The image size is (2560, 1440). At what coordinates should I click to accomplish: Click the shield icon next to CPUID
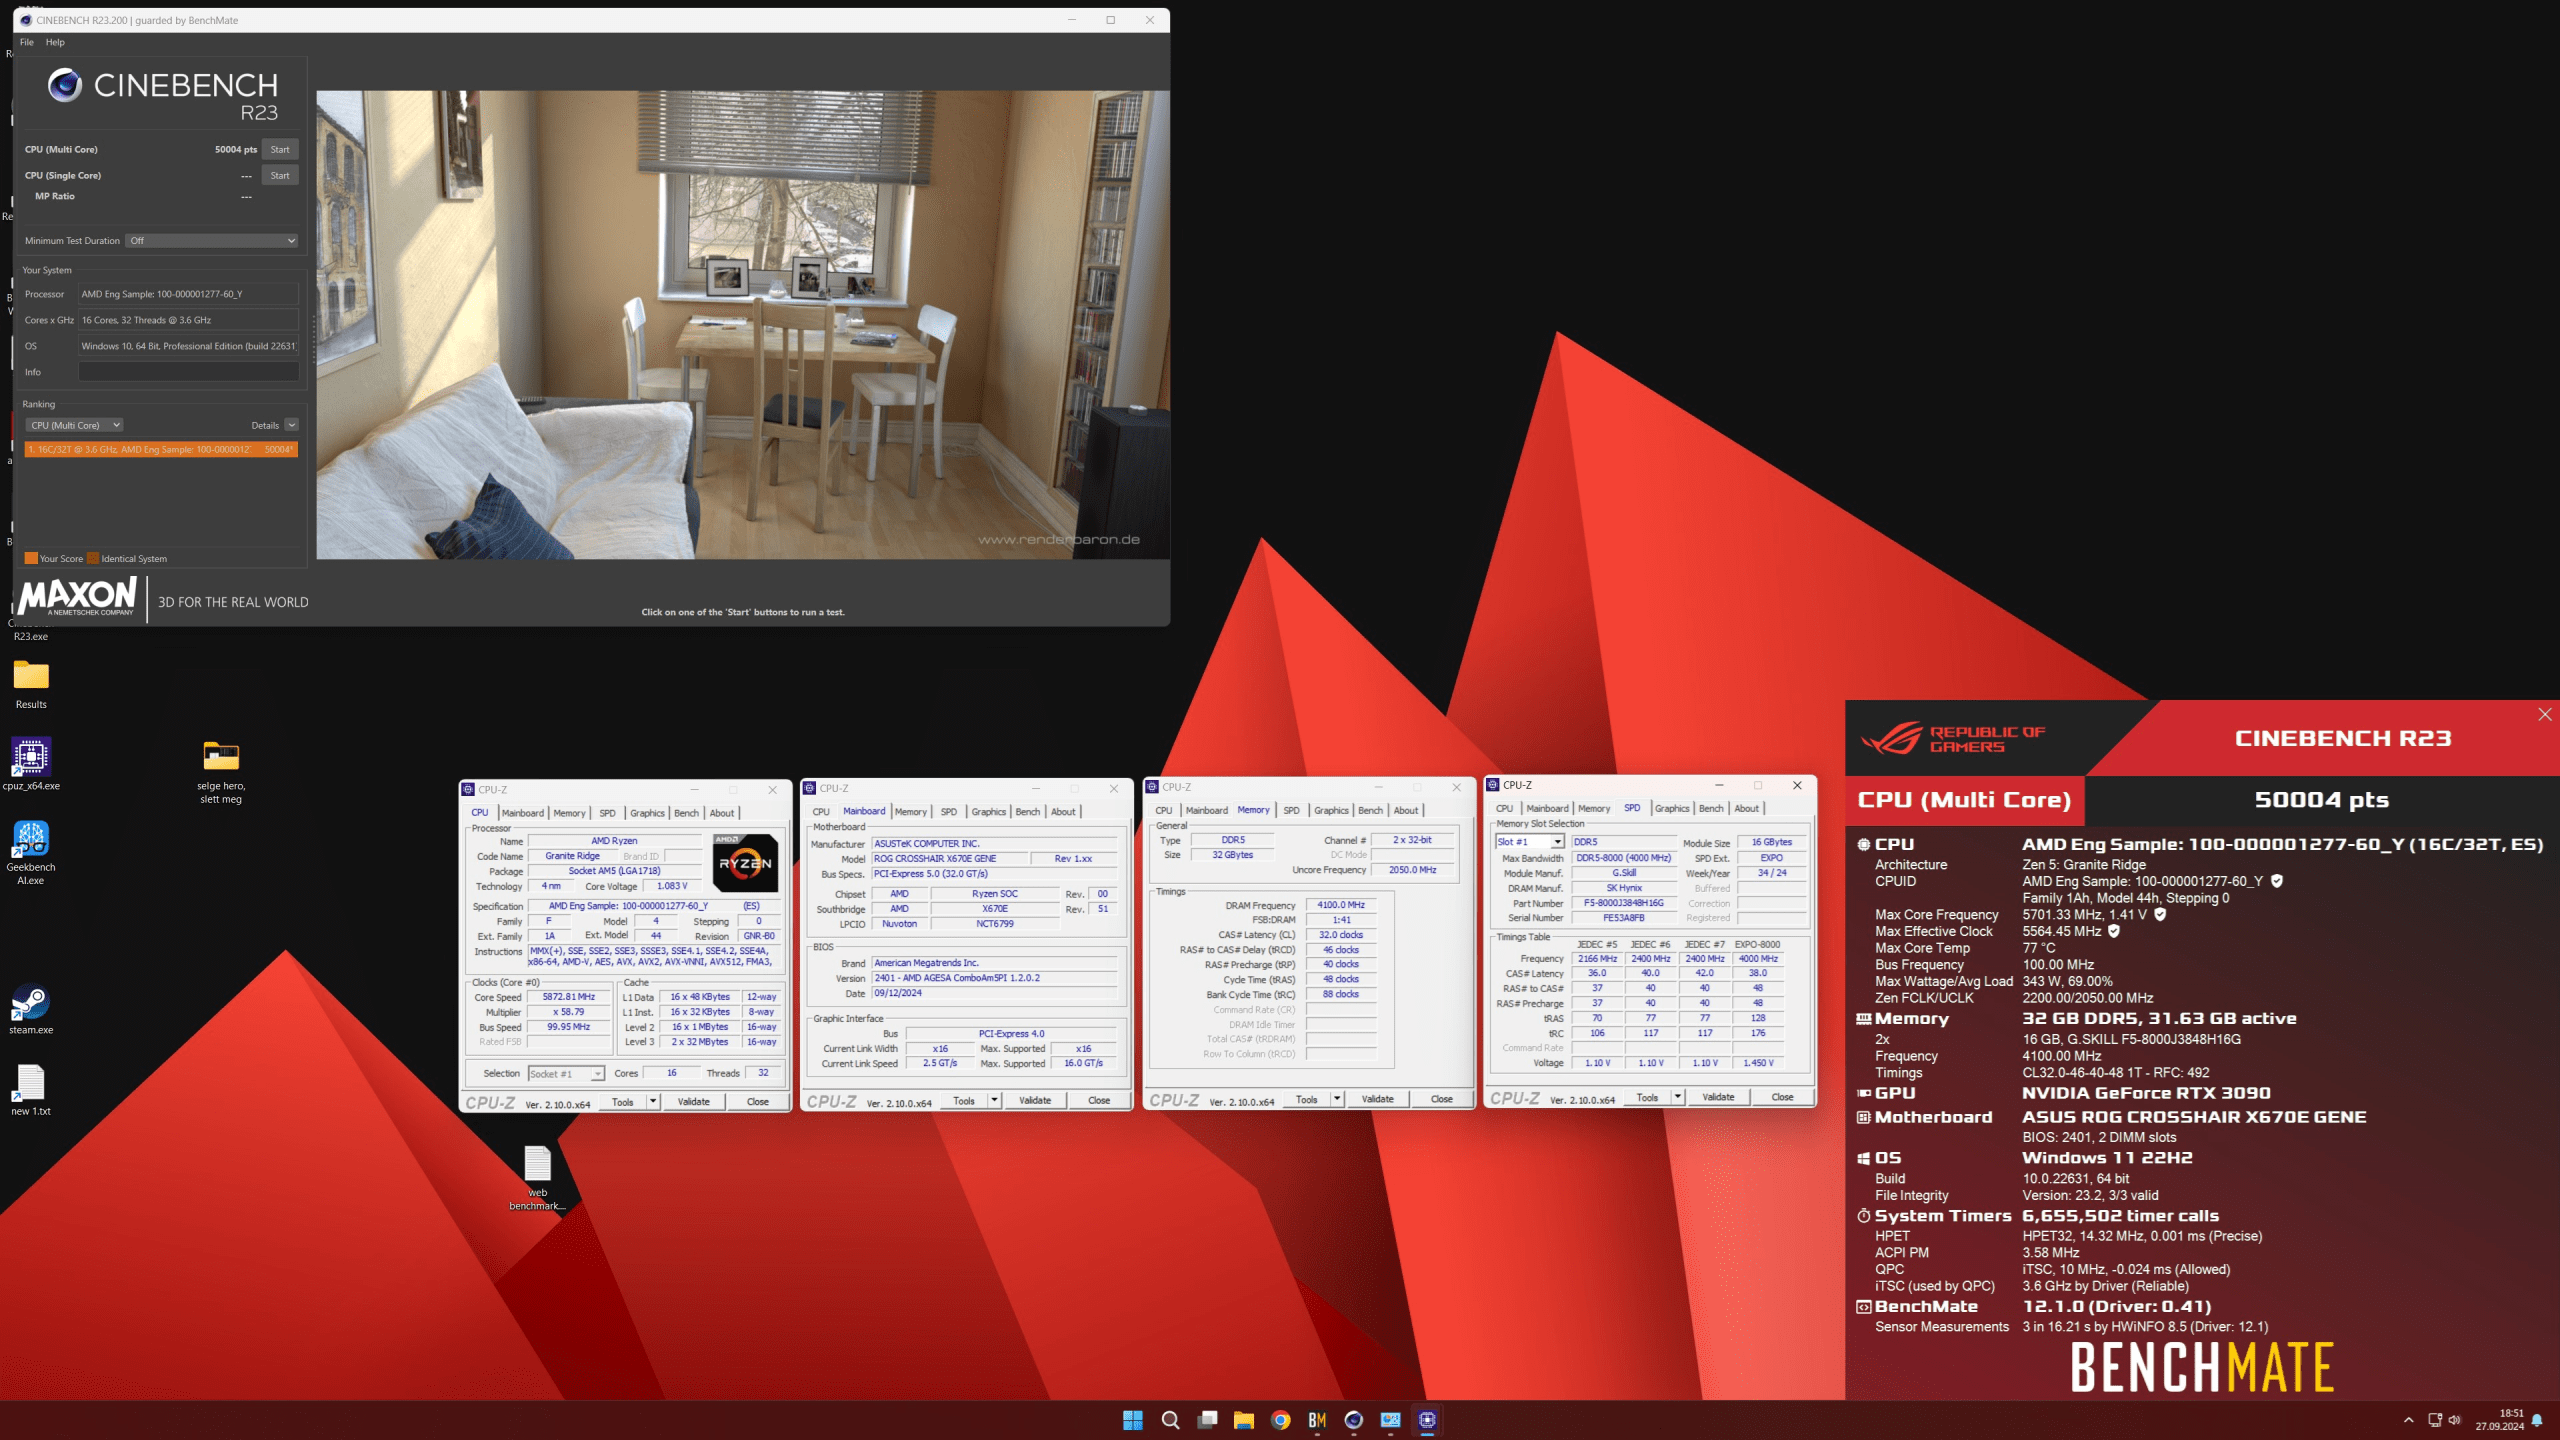pos(2277,881)
